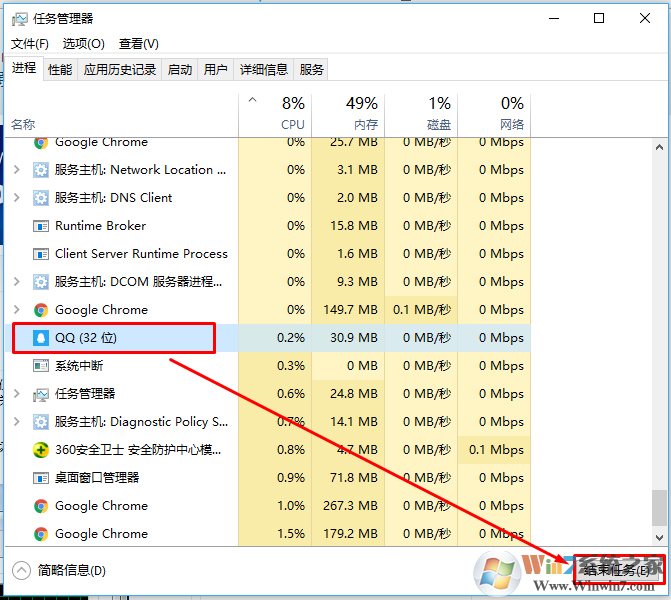The image size is (671, 600).
Task: Click the Client Server Runtime Process icon
Action: [x=41, y=254]
